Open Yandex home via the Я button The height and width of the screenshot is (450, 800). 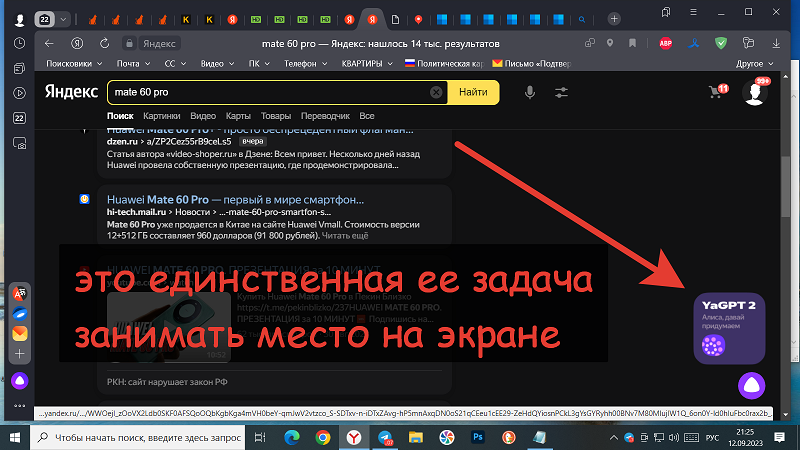pos(77,44)
